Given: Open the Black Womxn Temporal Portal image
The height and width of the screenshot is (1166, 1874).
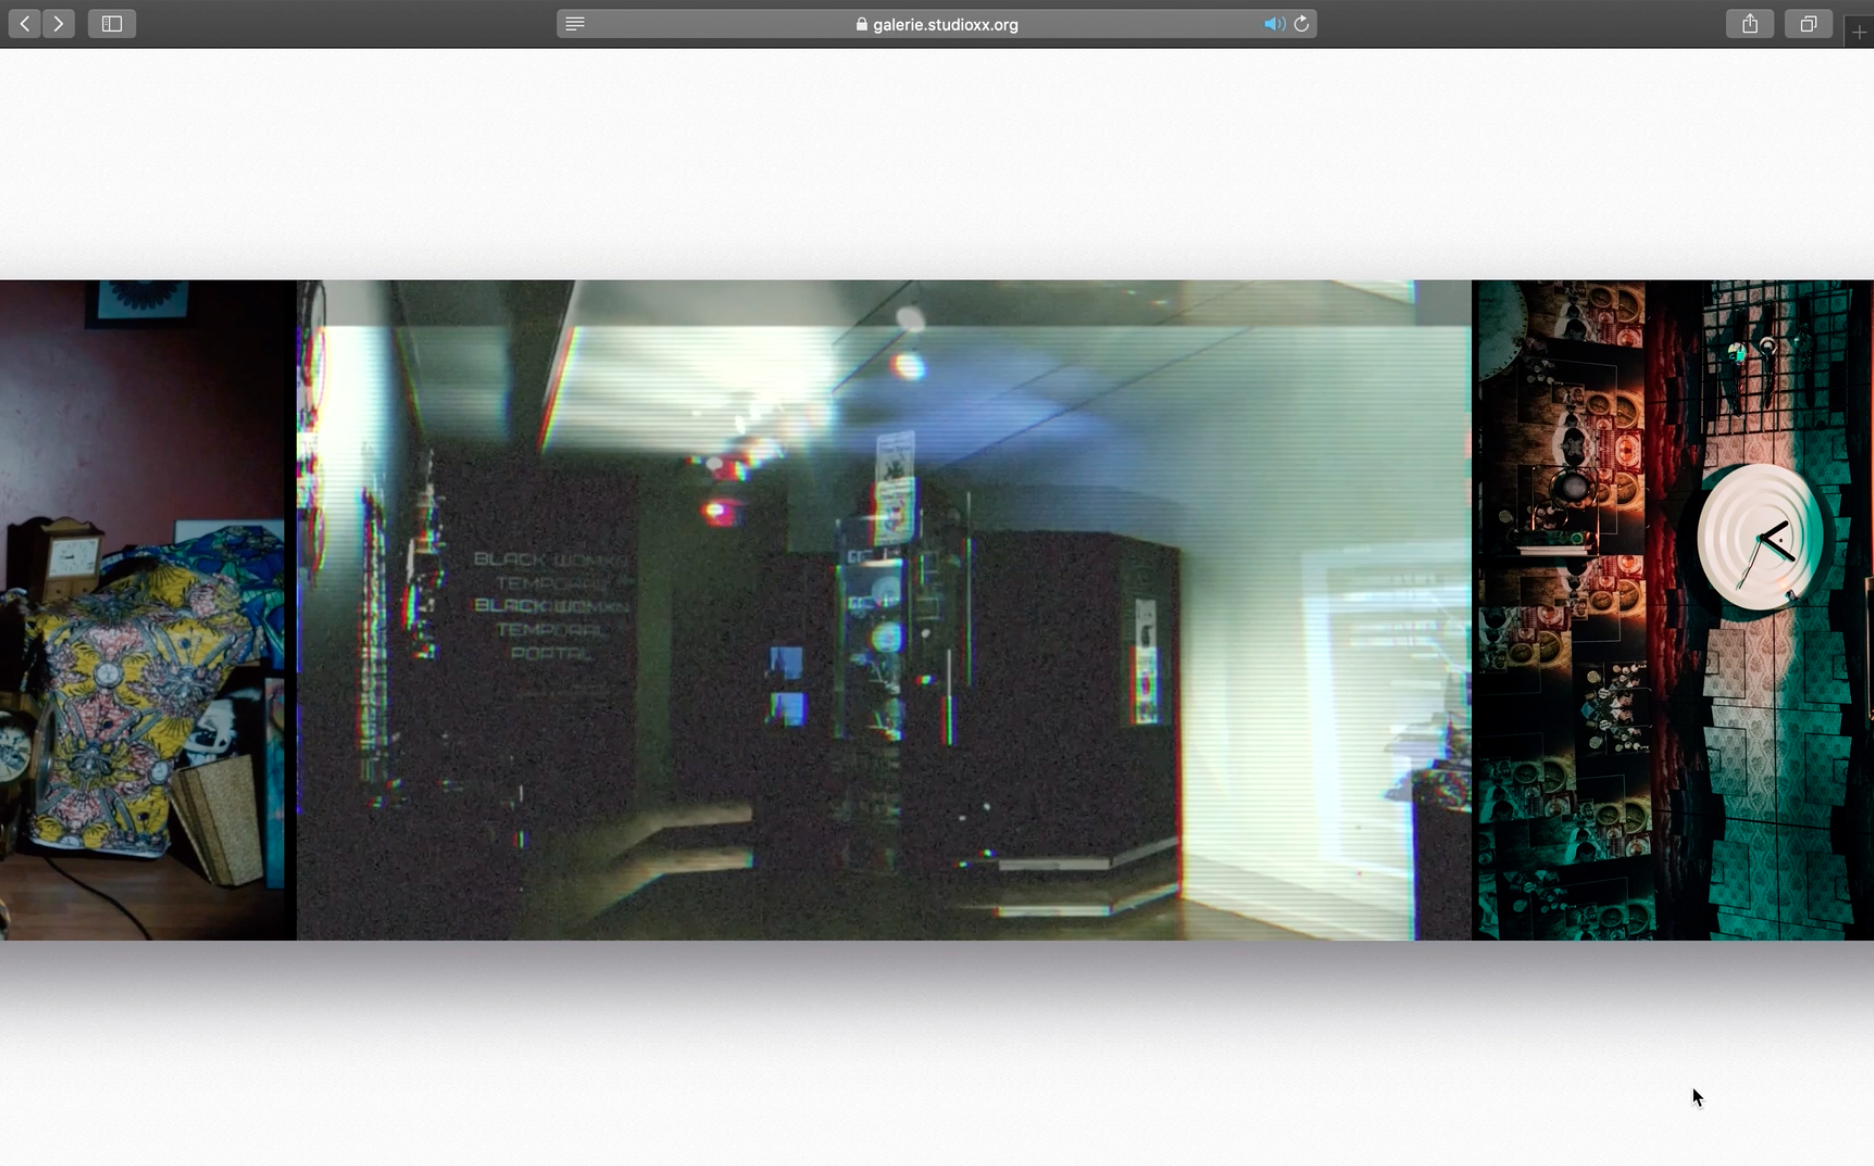Looking at the screenshot, I should 884,610.
